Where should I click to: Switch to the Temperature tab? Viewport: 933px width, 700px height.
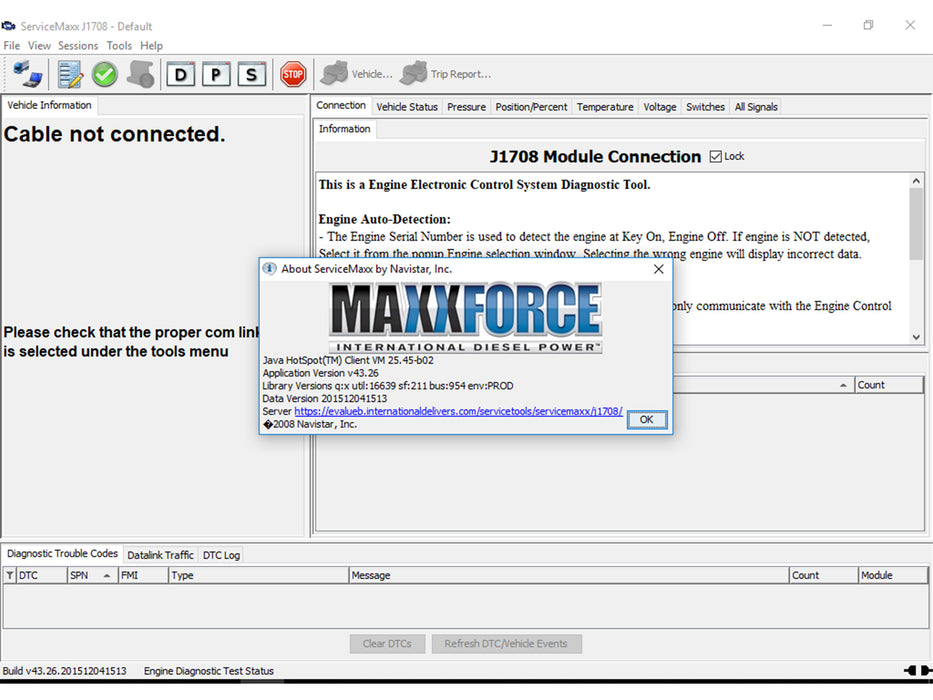tap(605, 107)
